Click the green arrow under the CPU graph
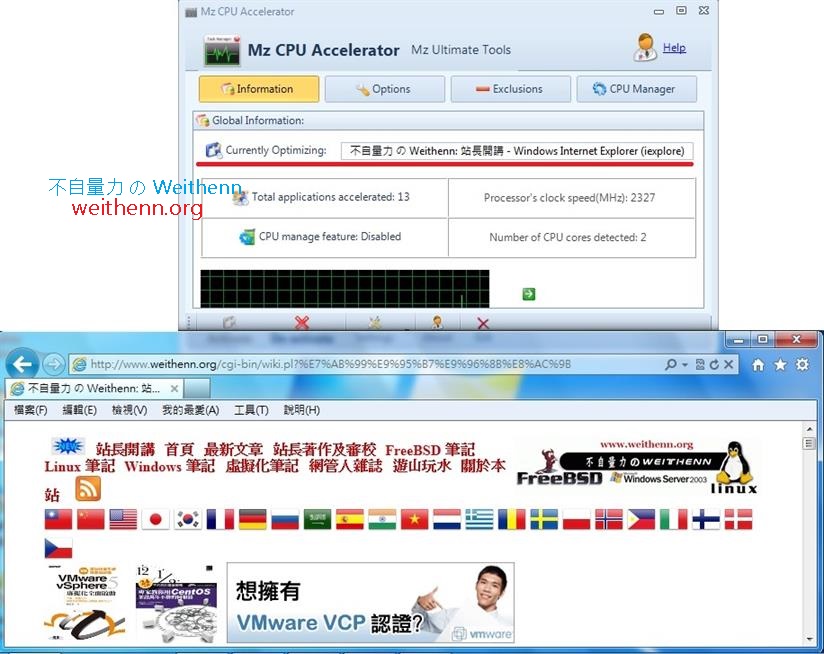 (x=527, y=295)
